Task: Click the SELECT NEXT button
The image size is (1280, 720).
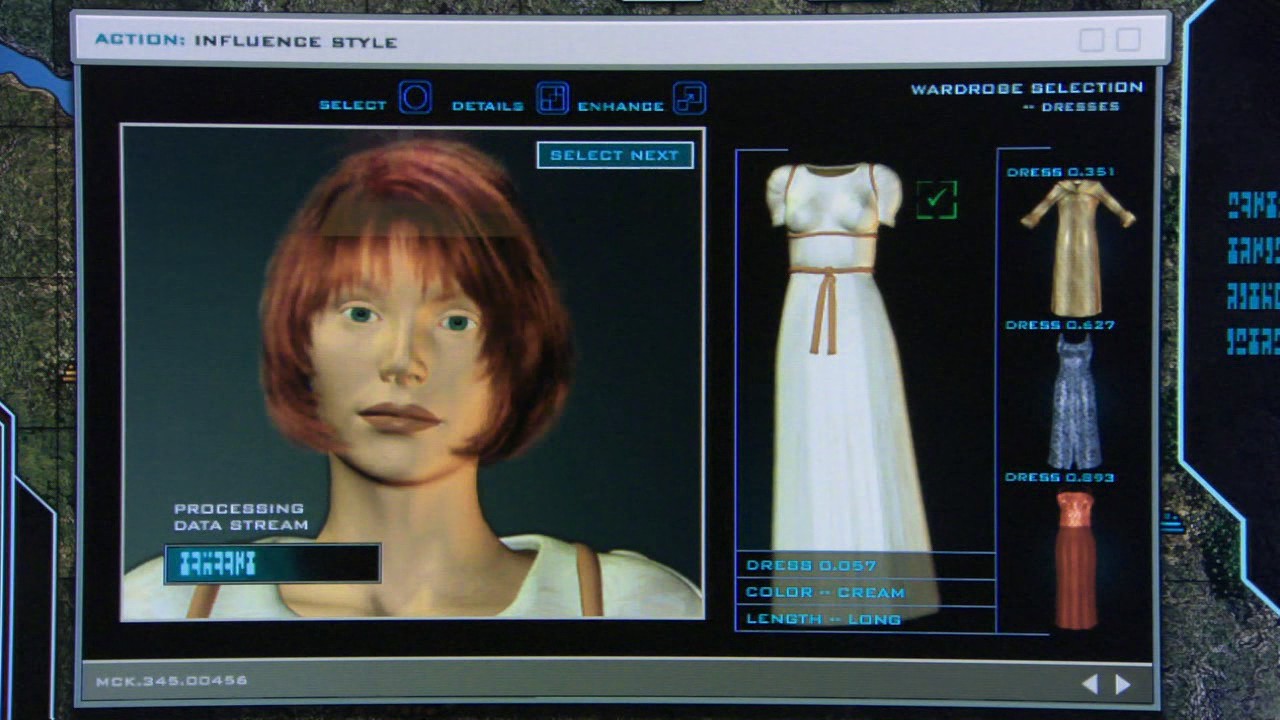Action: pyautogui.click(x=615, y=155)
